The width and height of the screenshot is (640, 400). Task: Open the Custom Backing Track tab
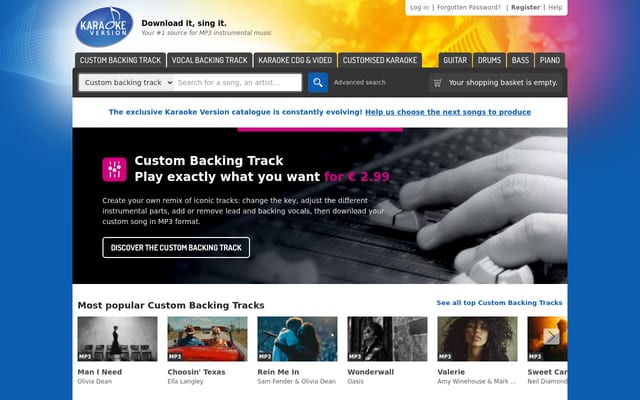pyautogui.click(x=120, y=60)
